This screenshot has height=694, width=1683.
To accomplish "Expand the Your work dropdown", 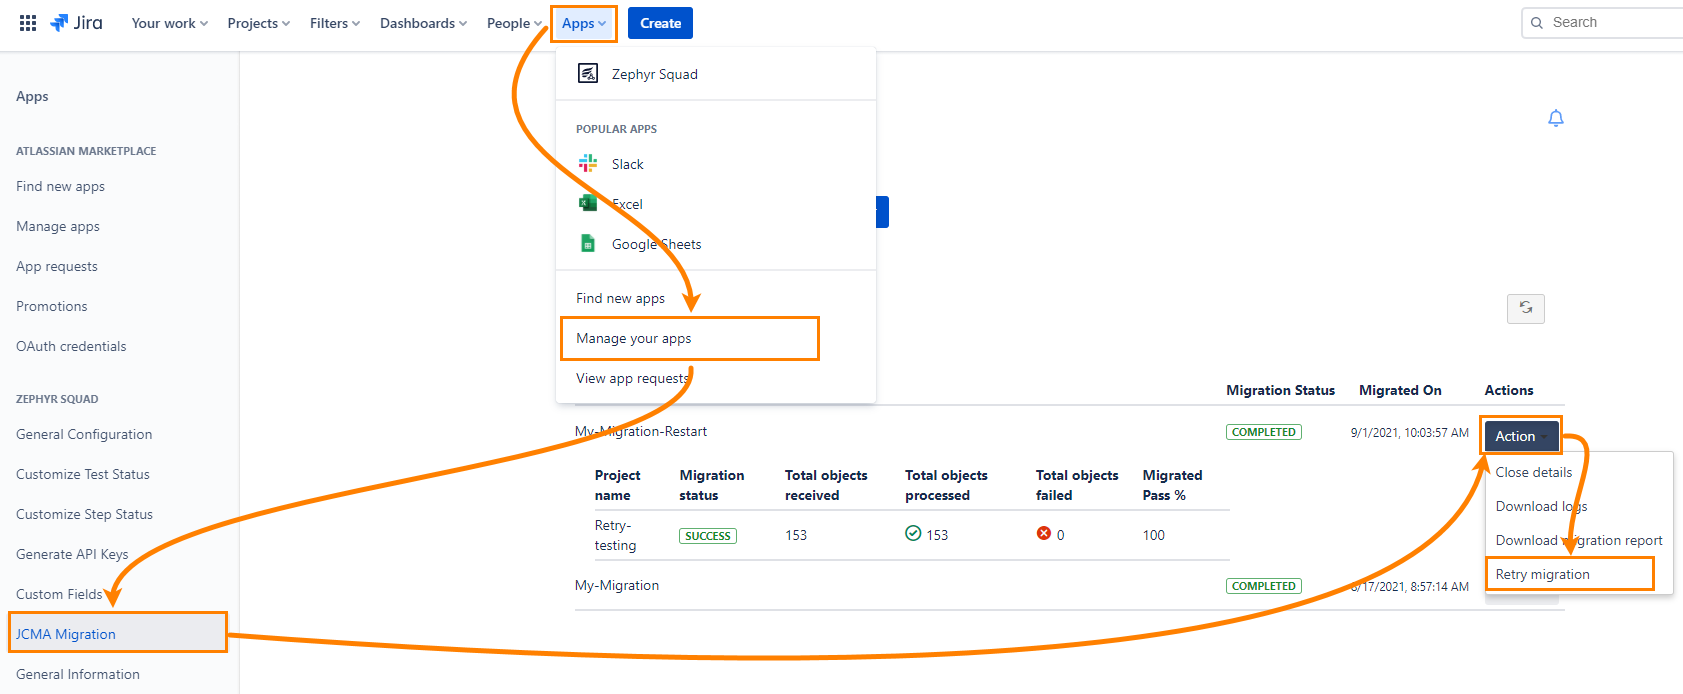I will pyautogui.click(x=169, y=23).
